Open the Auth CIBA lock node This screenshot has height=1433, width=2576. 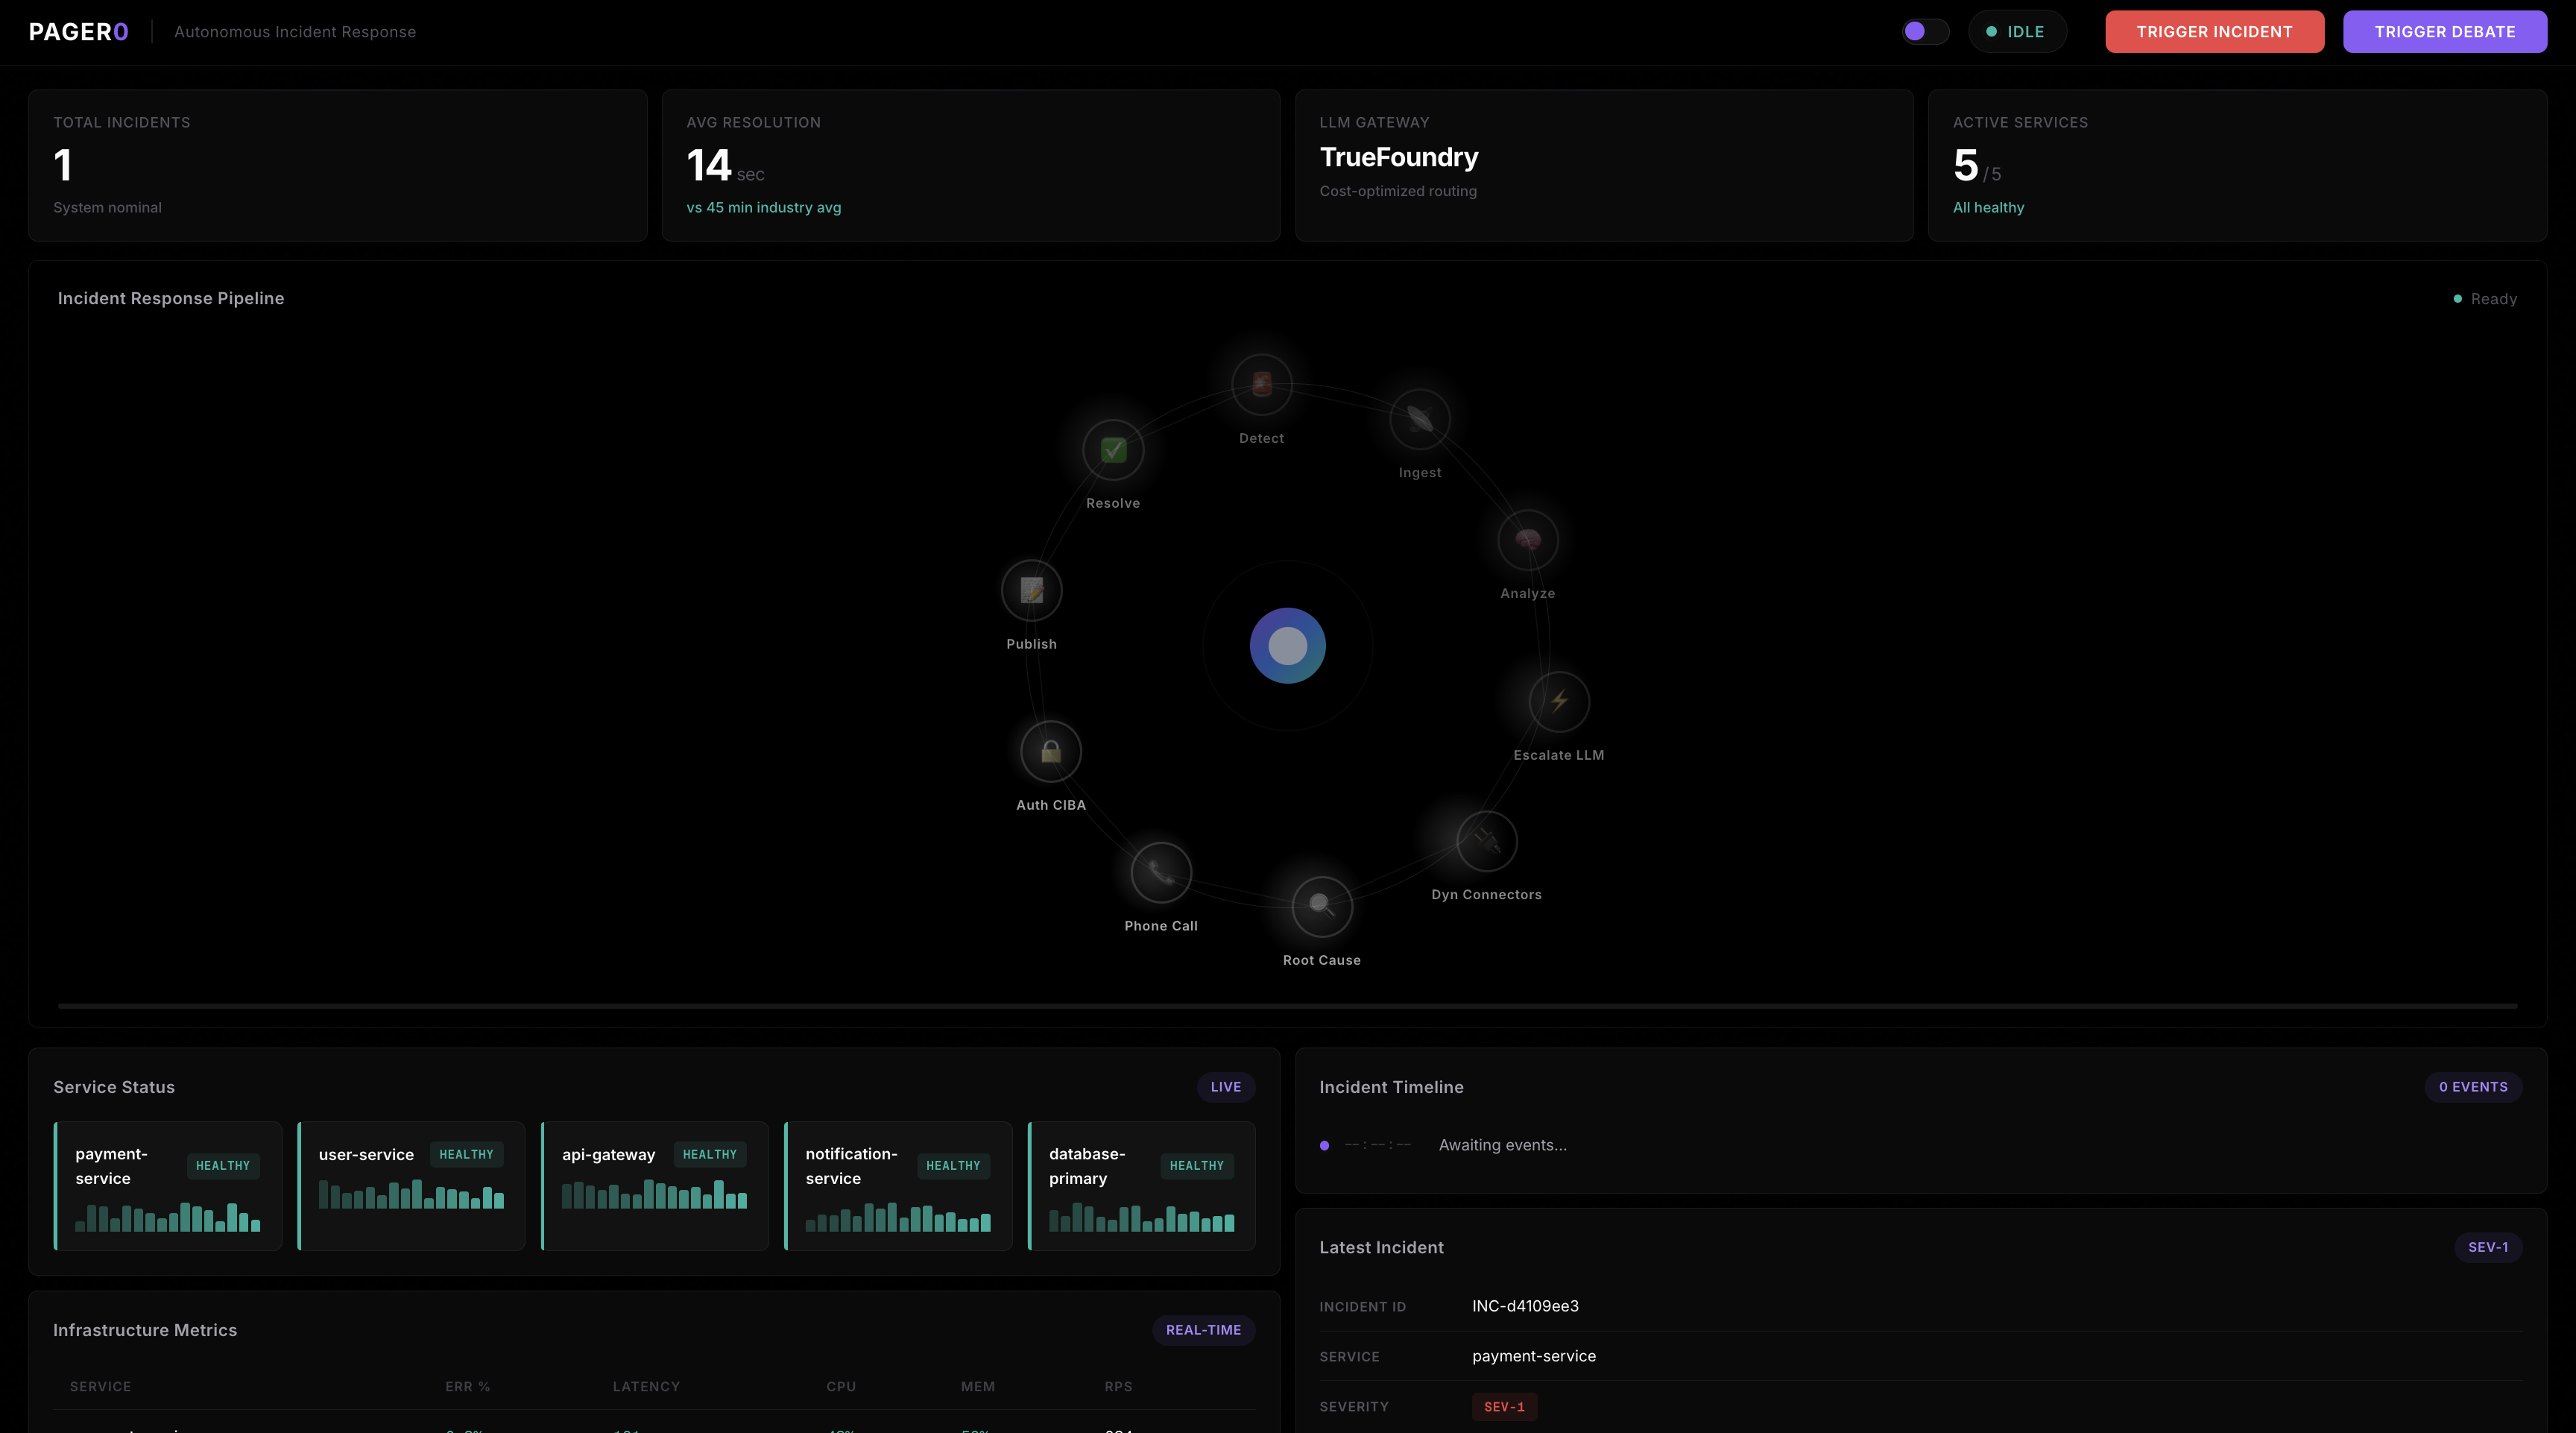(1050, 751)
